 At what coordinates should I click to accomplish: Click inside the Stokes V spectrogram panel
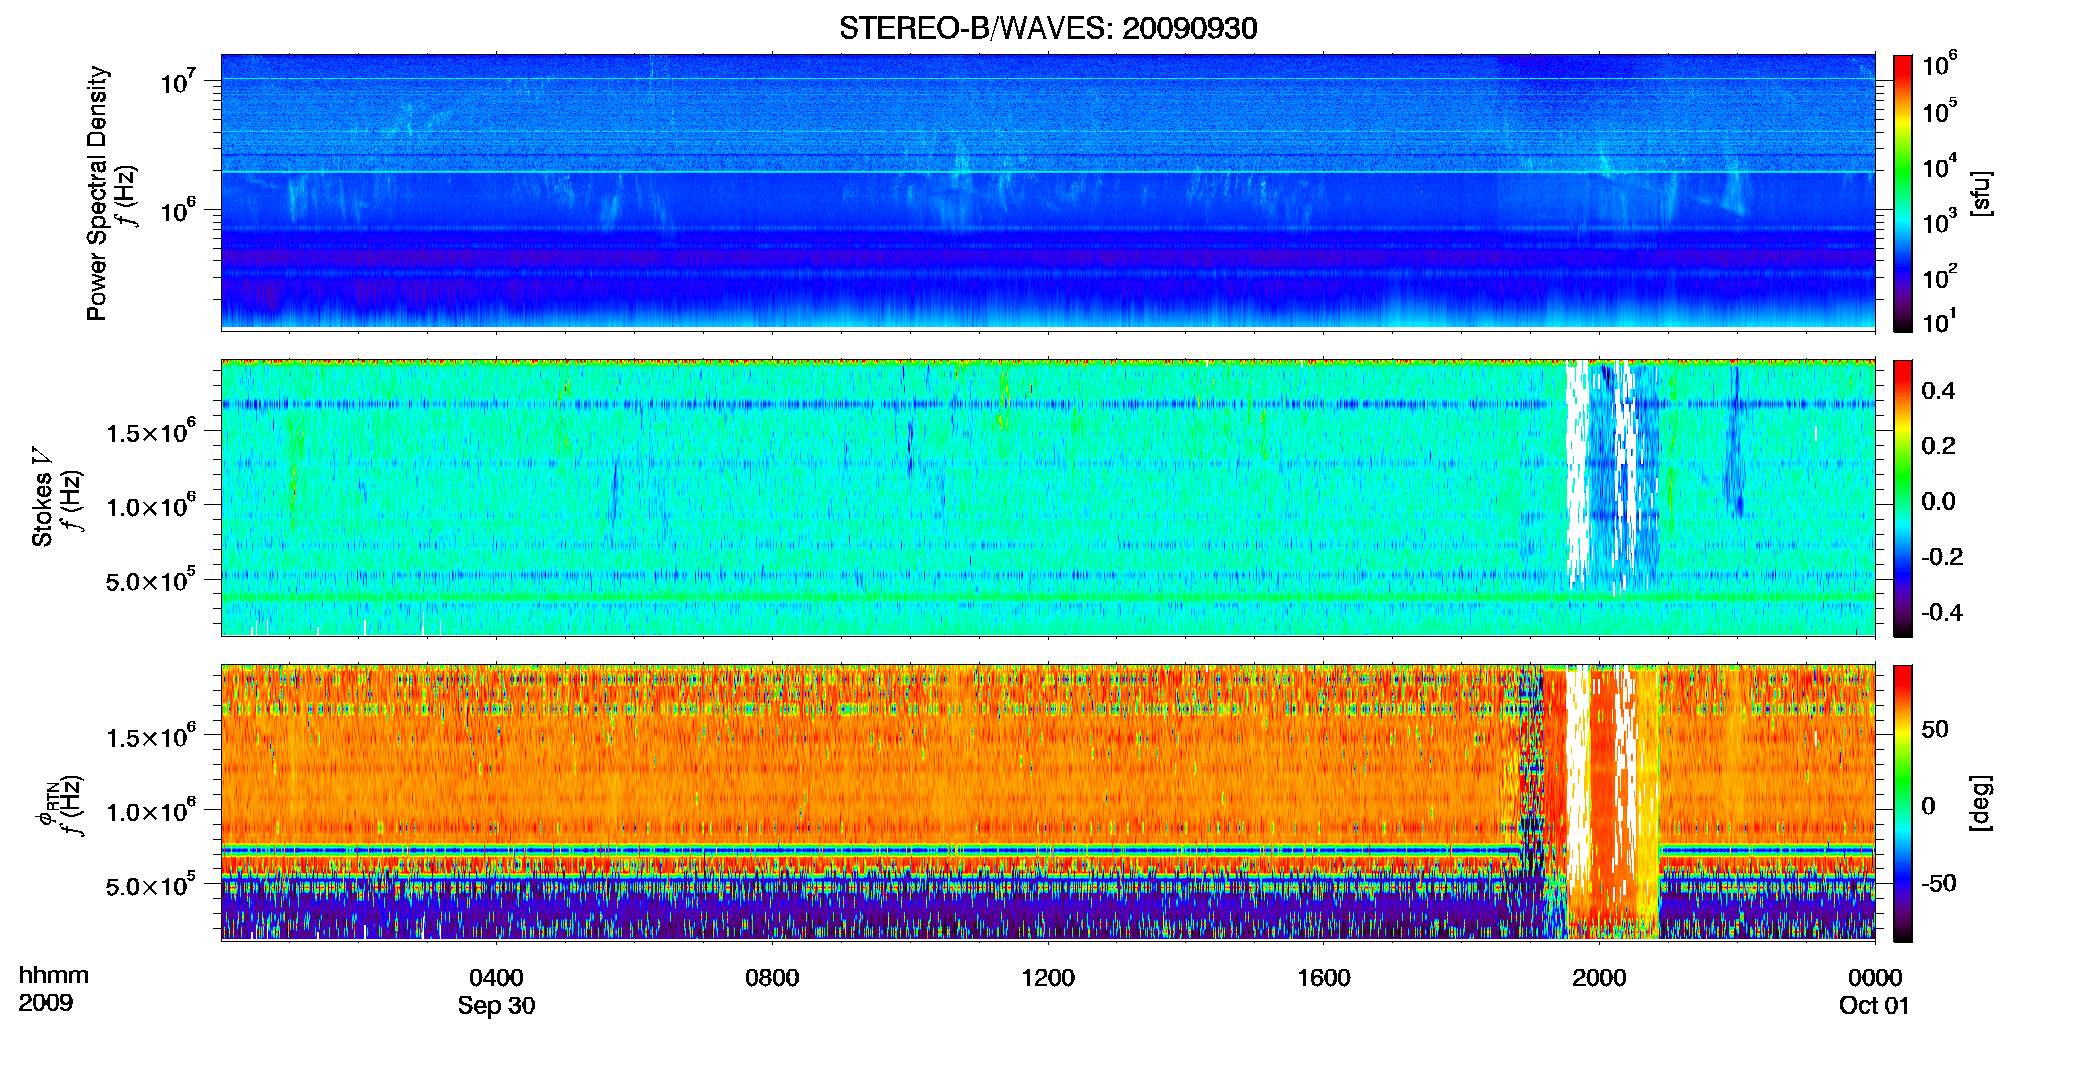point(1048,498)
